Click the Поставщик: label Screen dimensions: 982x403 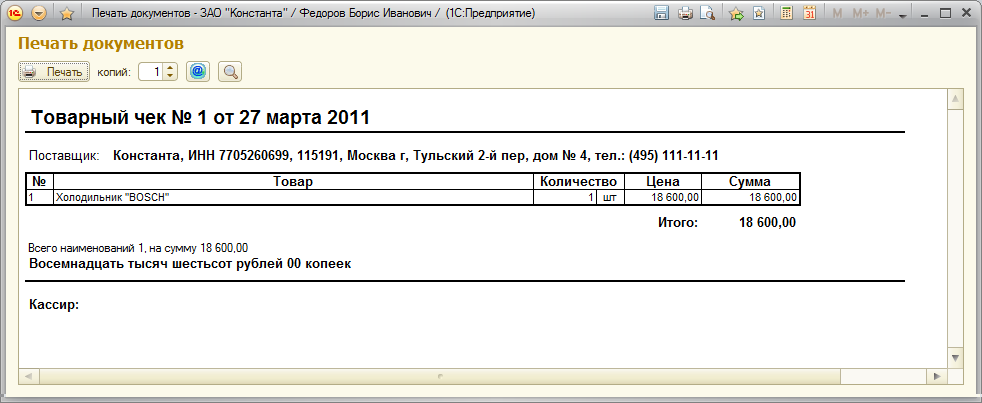pyautogui.click(x=65, y=155)
